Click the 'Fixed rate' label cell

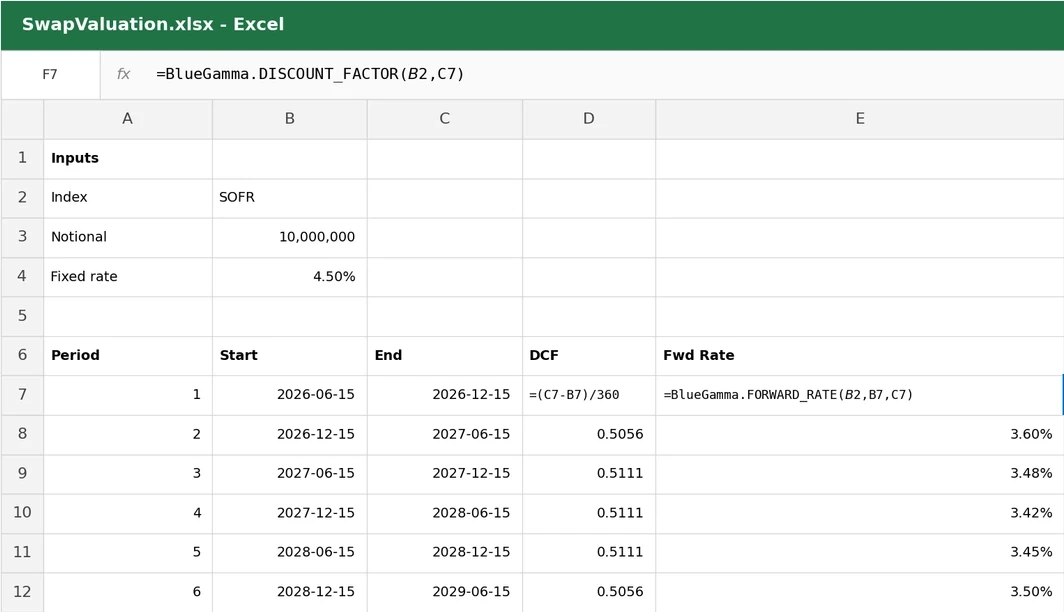coord(128,277)
